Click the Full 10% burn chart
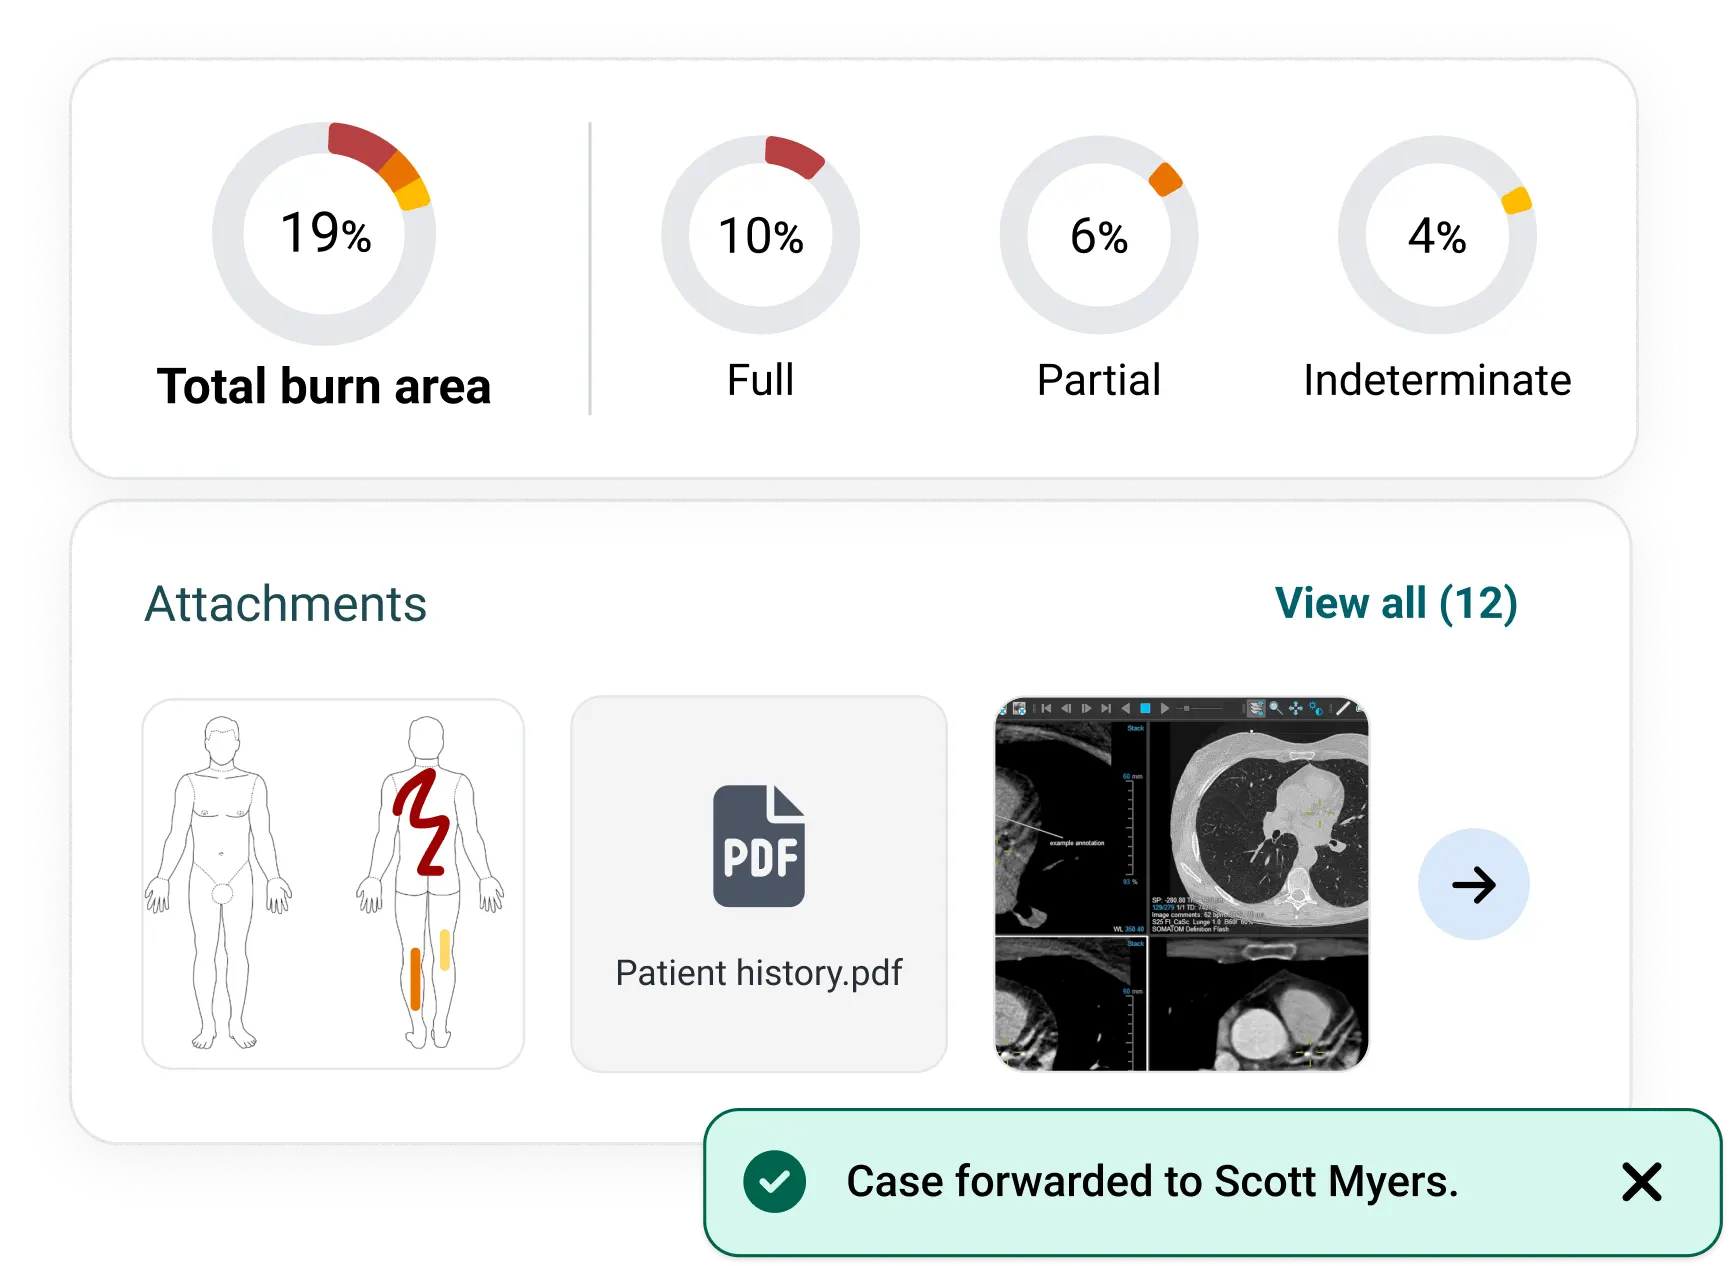 coord(761,234)
